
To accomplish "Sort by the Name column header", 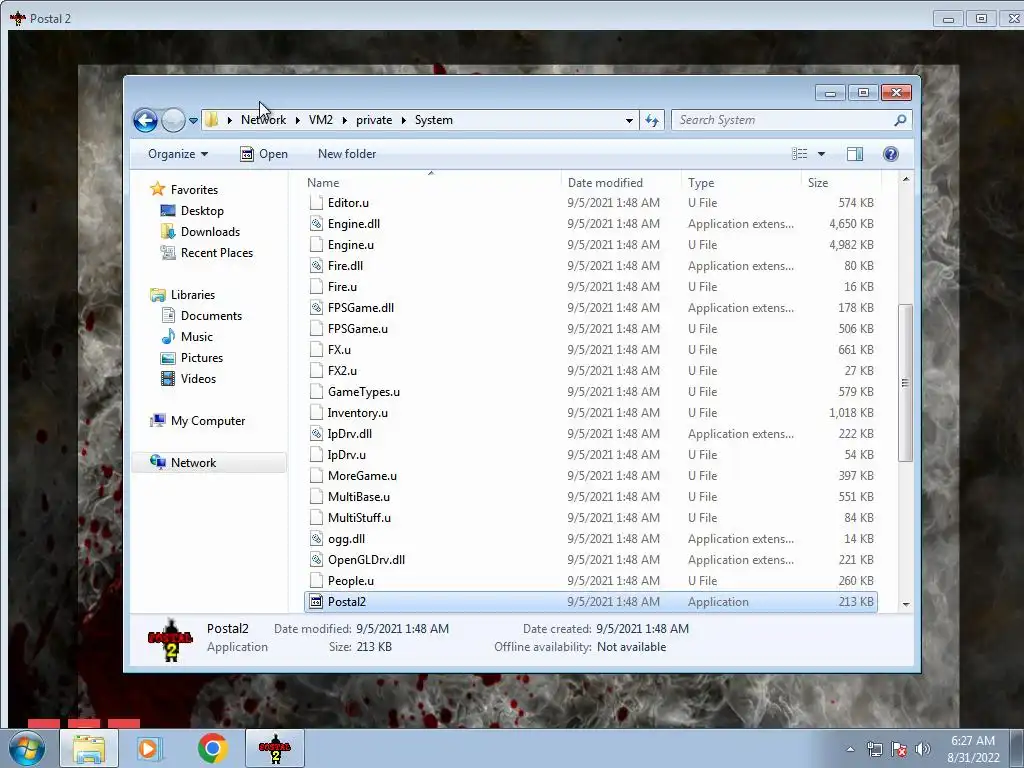I will (x=431, y=183).
